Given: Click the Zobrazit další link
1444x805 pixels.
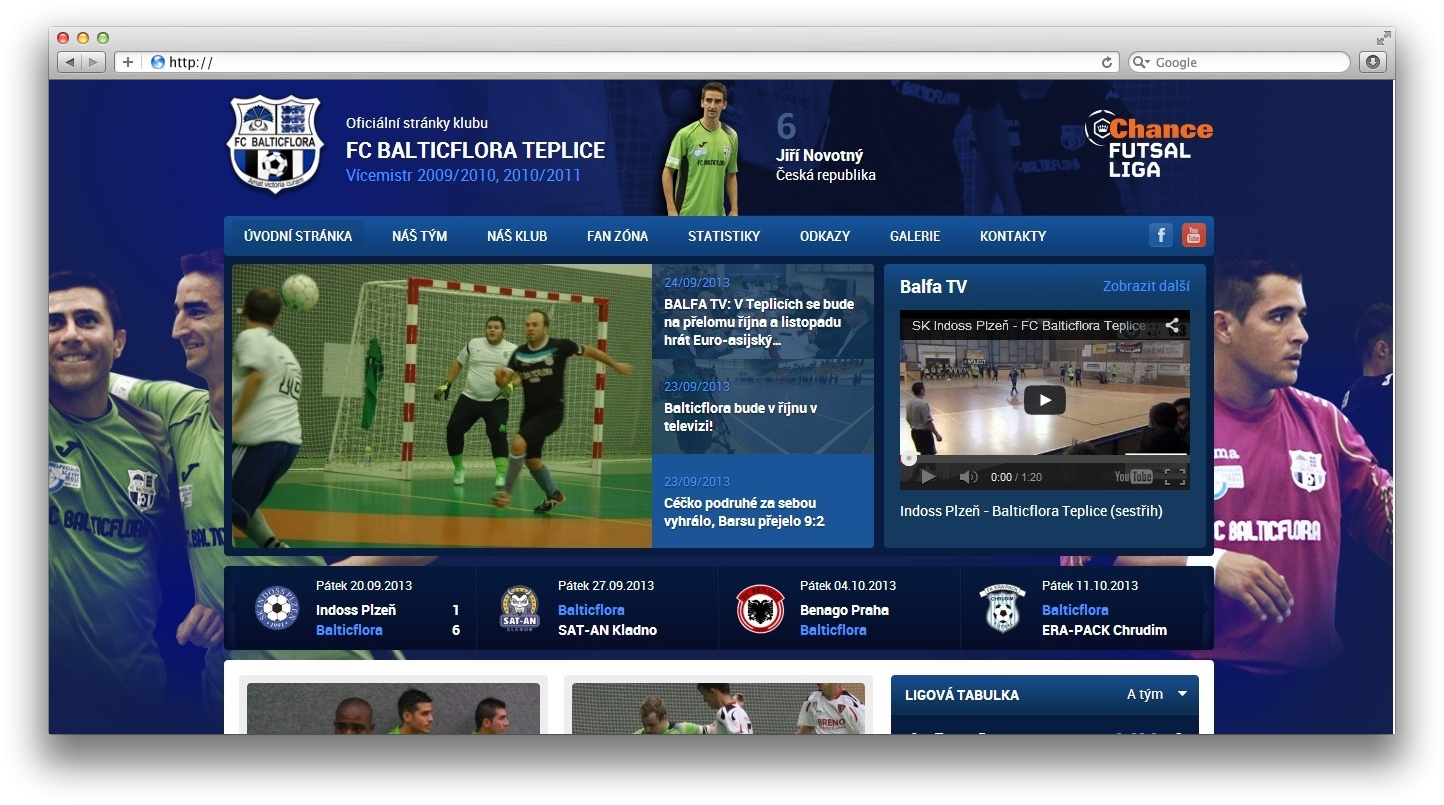Looking at the screenshot, I should [x=1145, y=286].
